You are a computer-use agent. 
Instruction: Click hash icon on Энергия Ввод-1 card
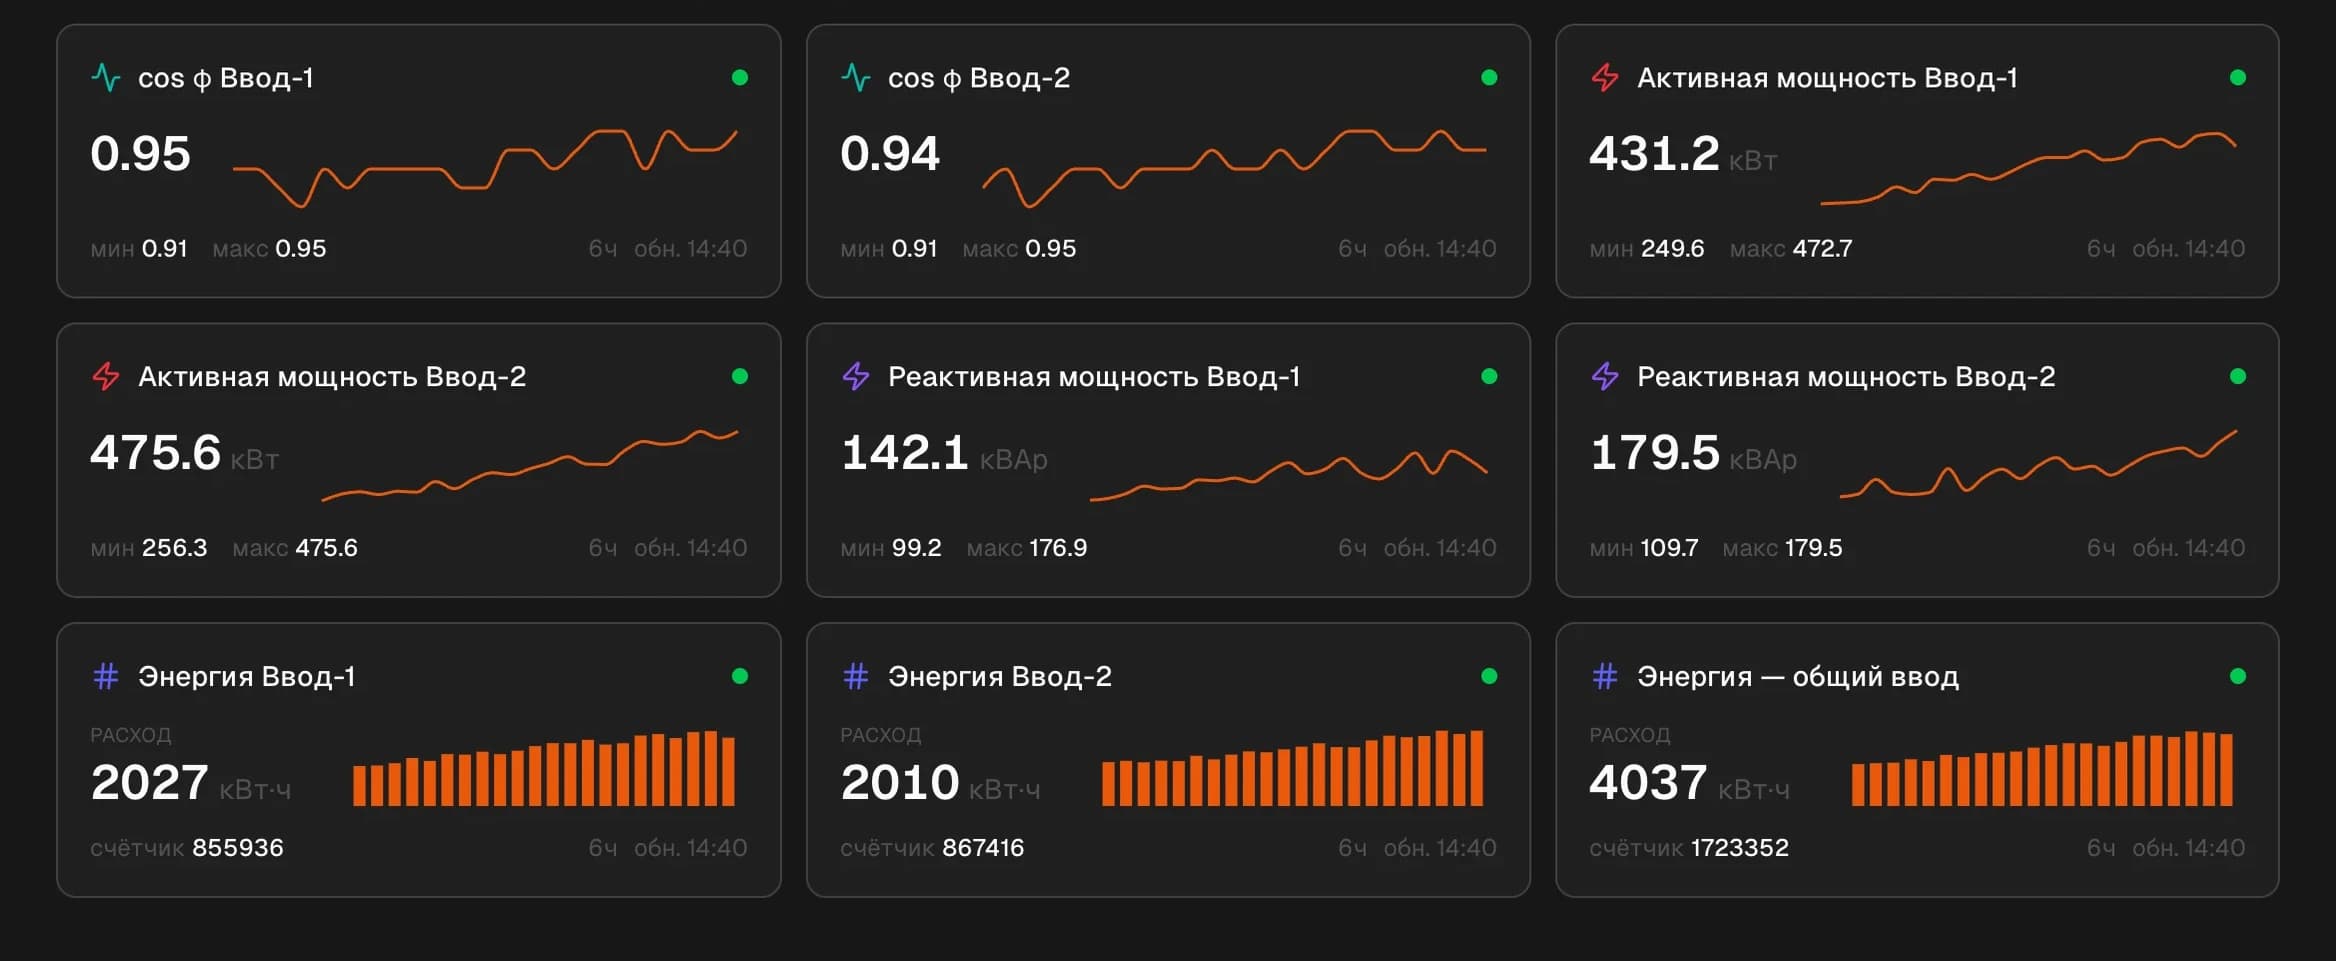pos(106,676)
